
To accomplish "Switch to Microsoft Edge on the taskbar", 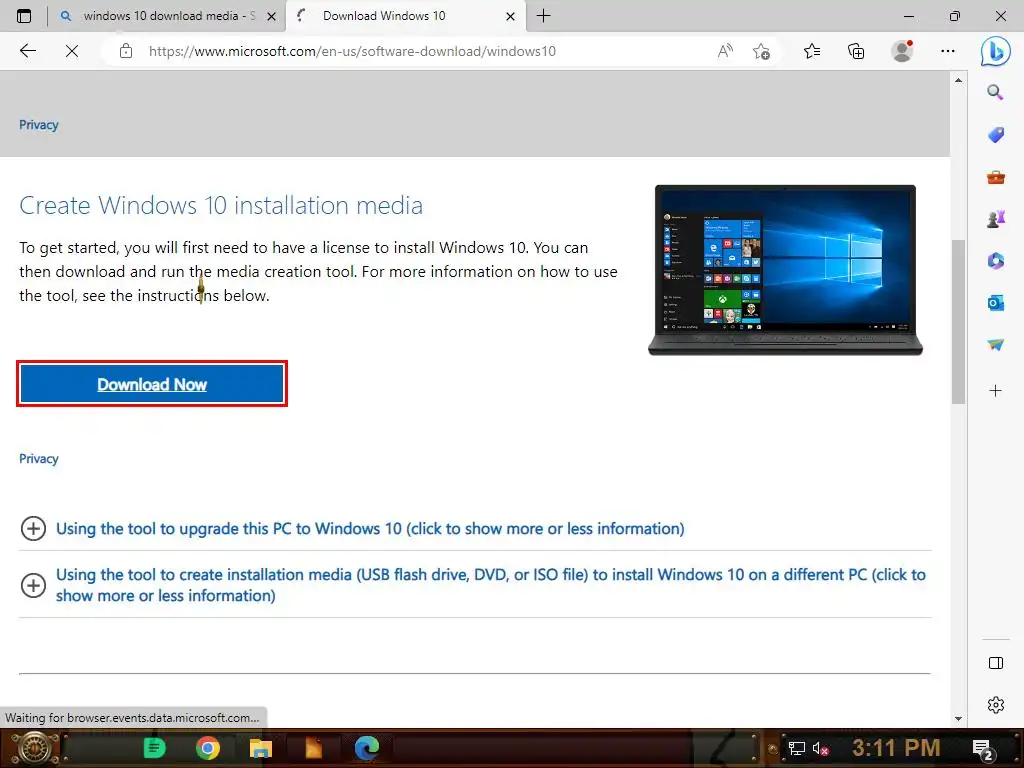I will [367, 748].
